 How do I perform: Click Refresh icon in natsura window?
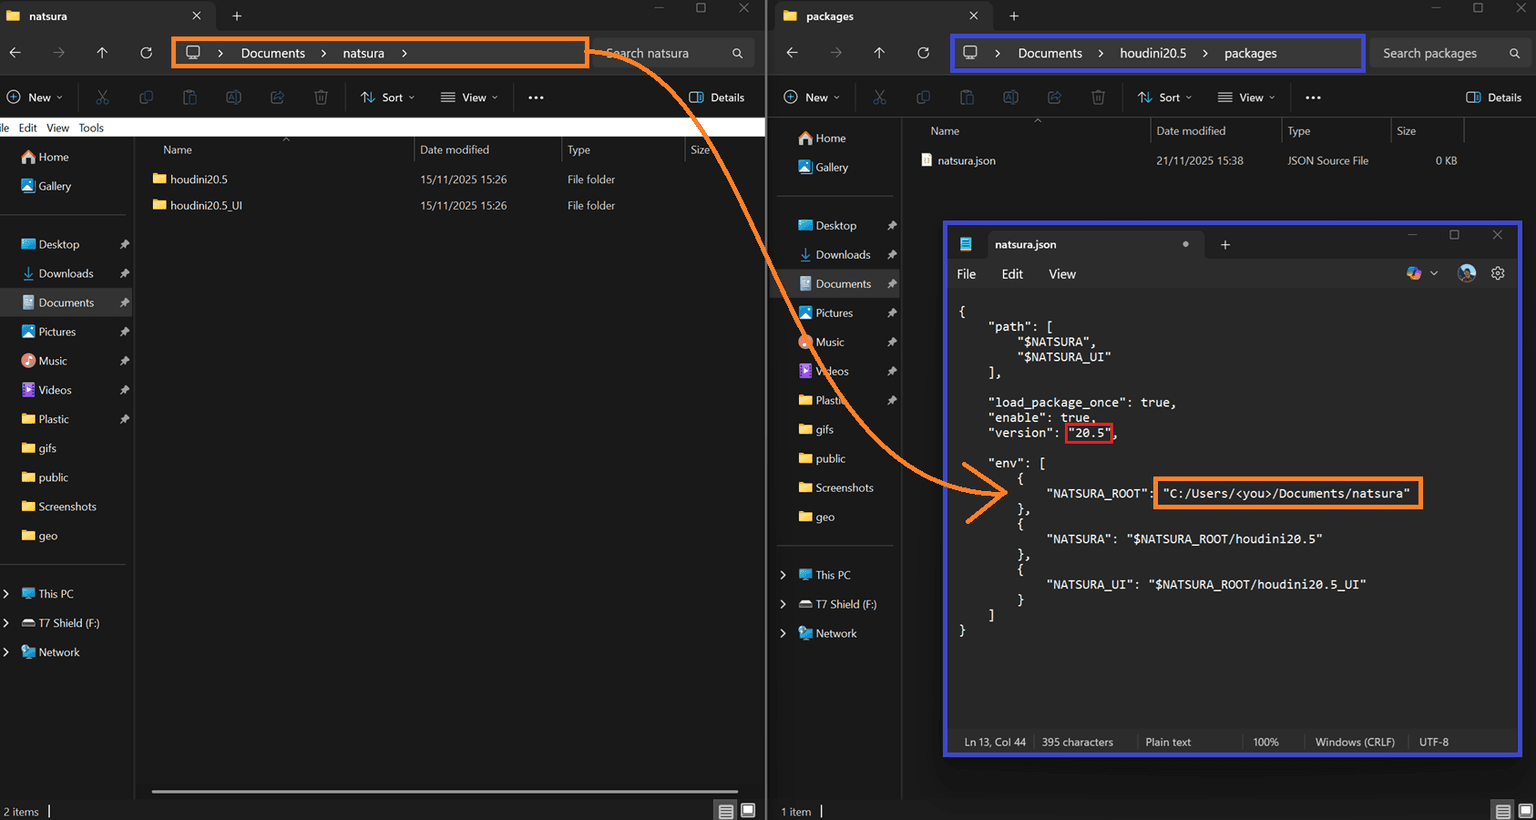pyautogui.click(x=146, y=53)
